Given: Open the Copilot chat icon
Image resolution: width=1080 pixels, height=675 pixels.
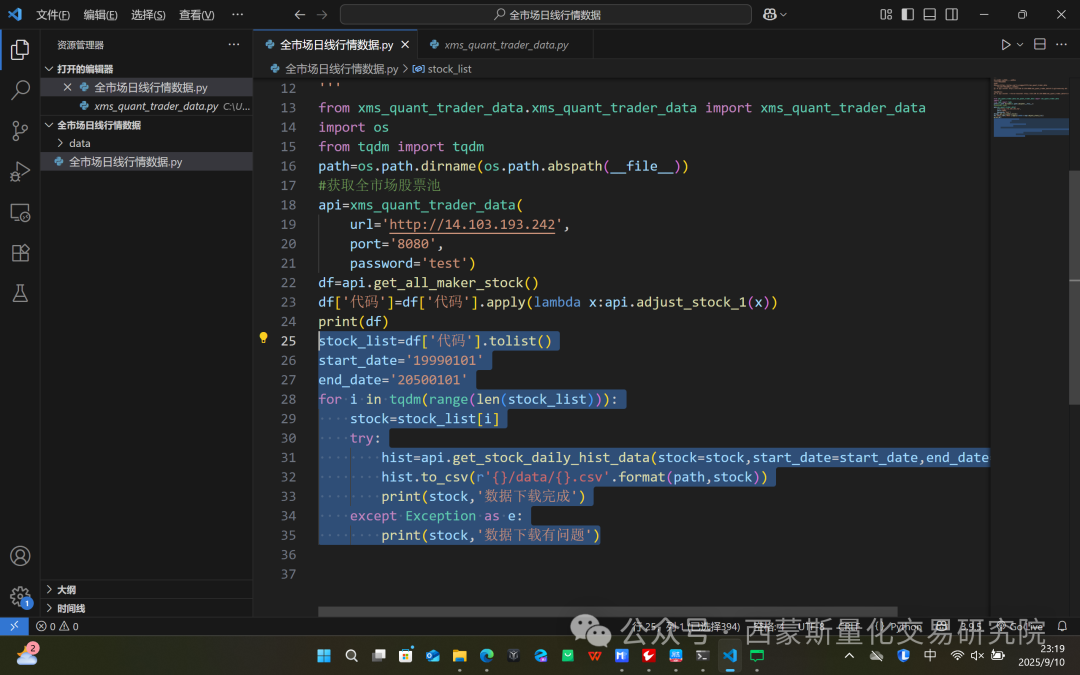Looking at the screenshot, I should click(770, 14).
